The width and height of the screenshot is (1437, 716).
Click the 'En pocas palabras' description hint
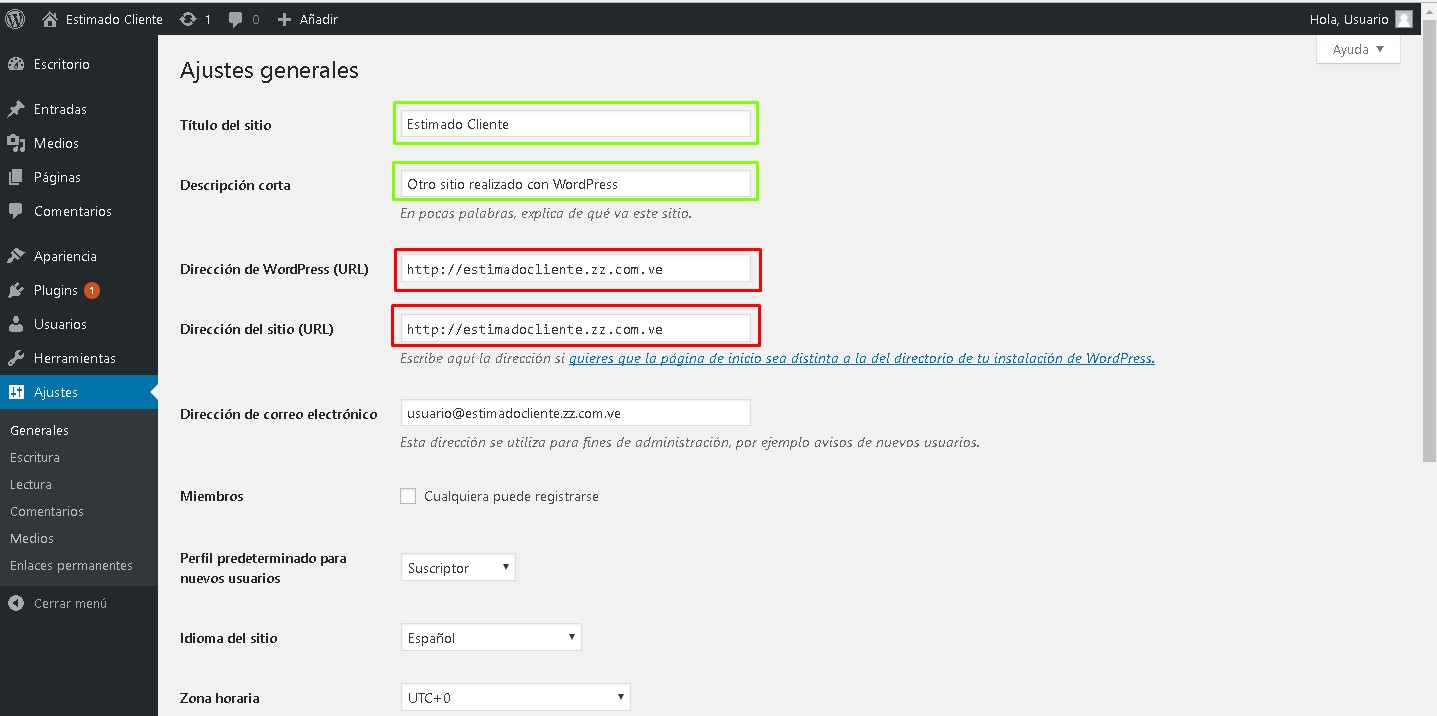pos(545,213)
